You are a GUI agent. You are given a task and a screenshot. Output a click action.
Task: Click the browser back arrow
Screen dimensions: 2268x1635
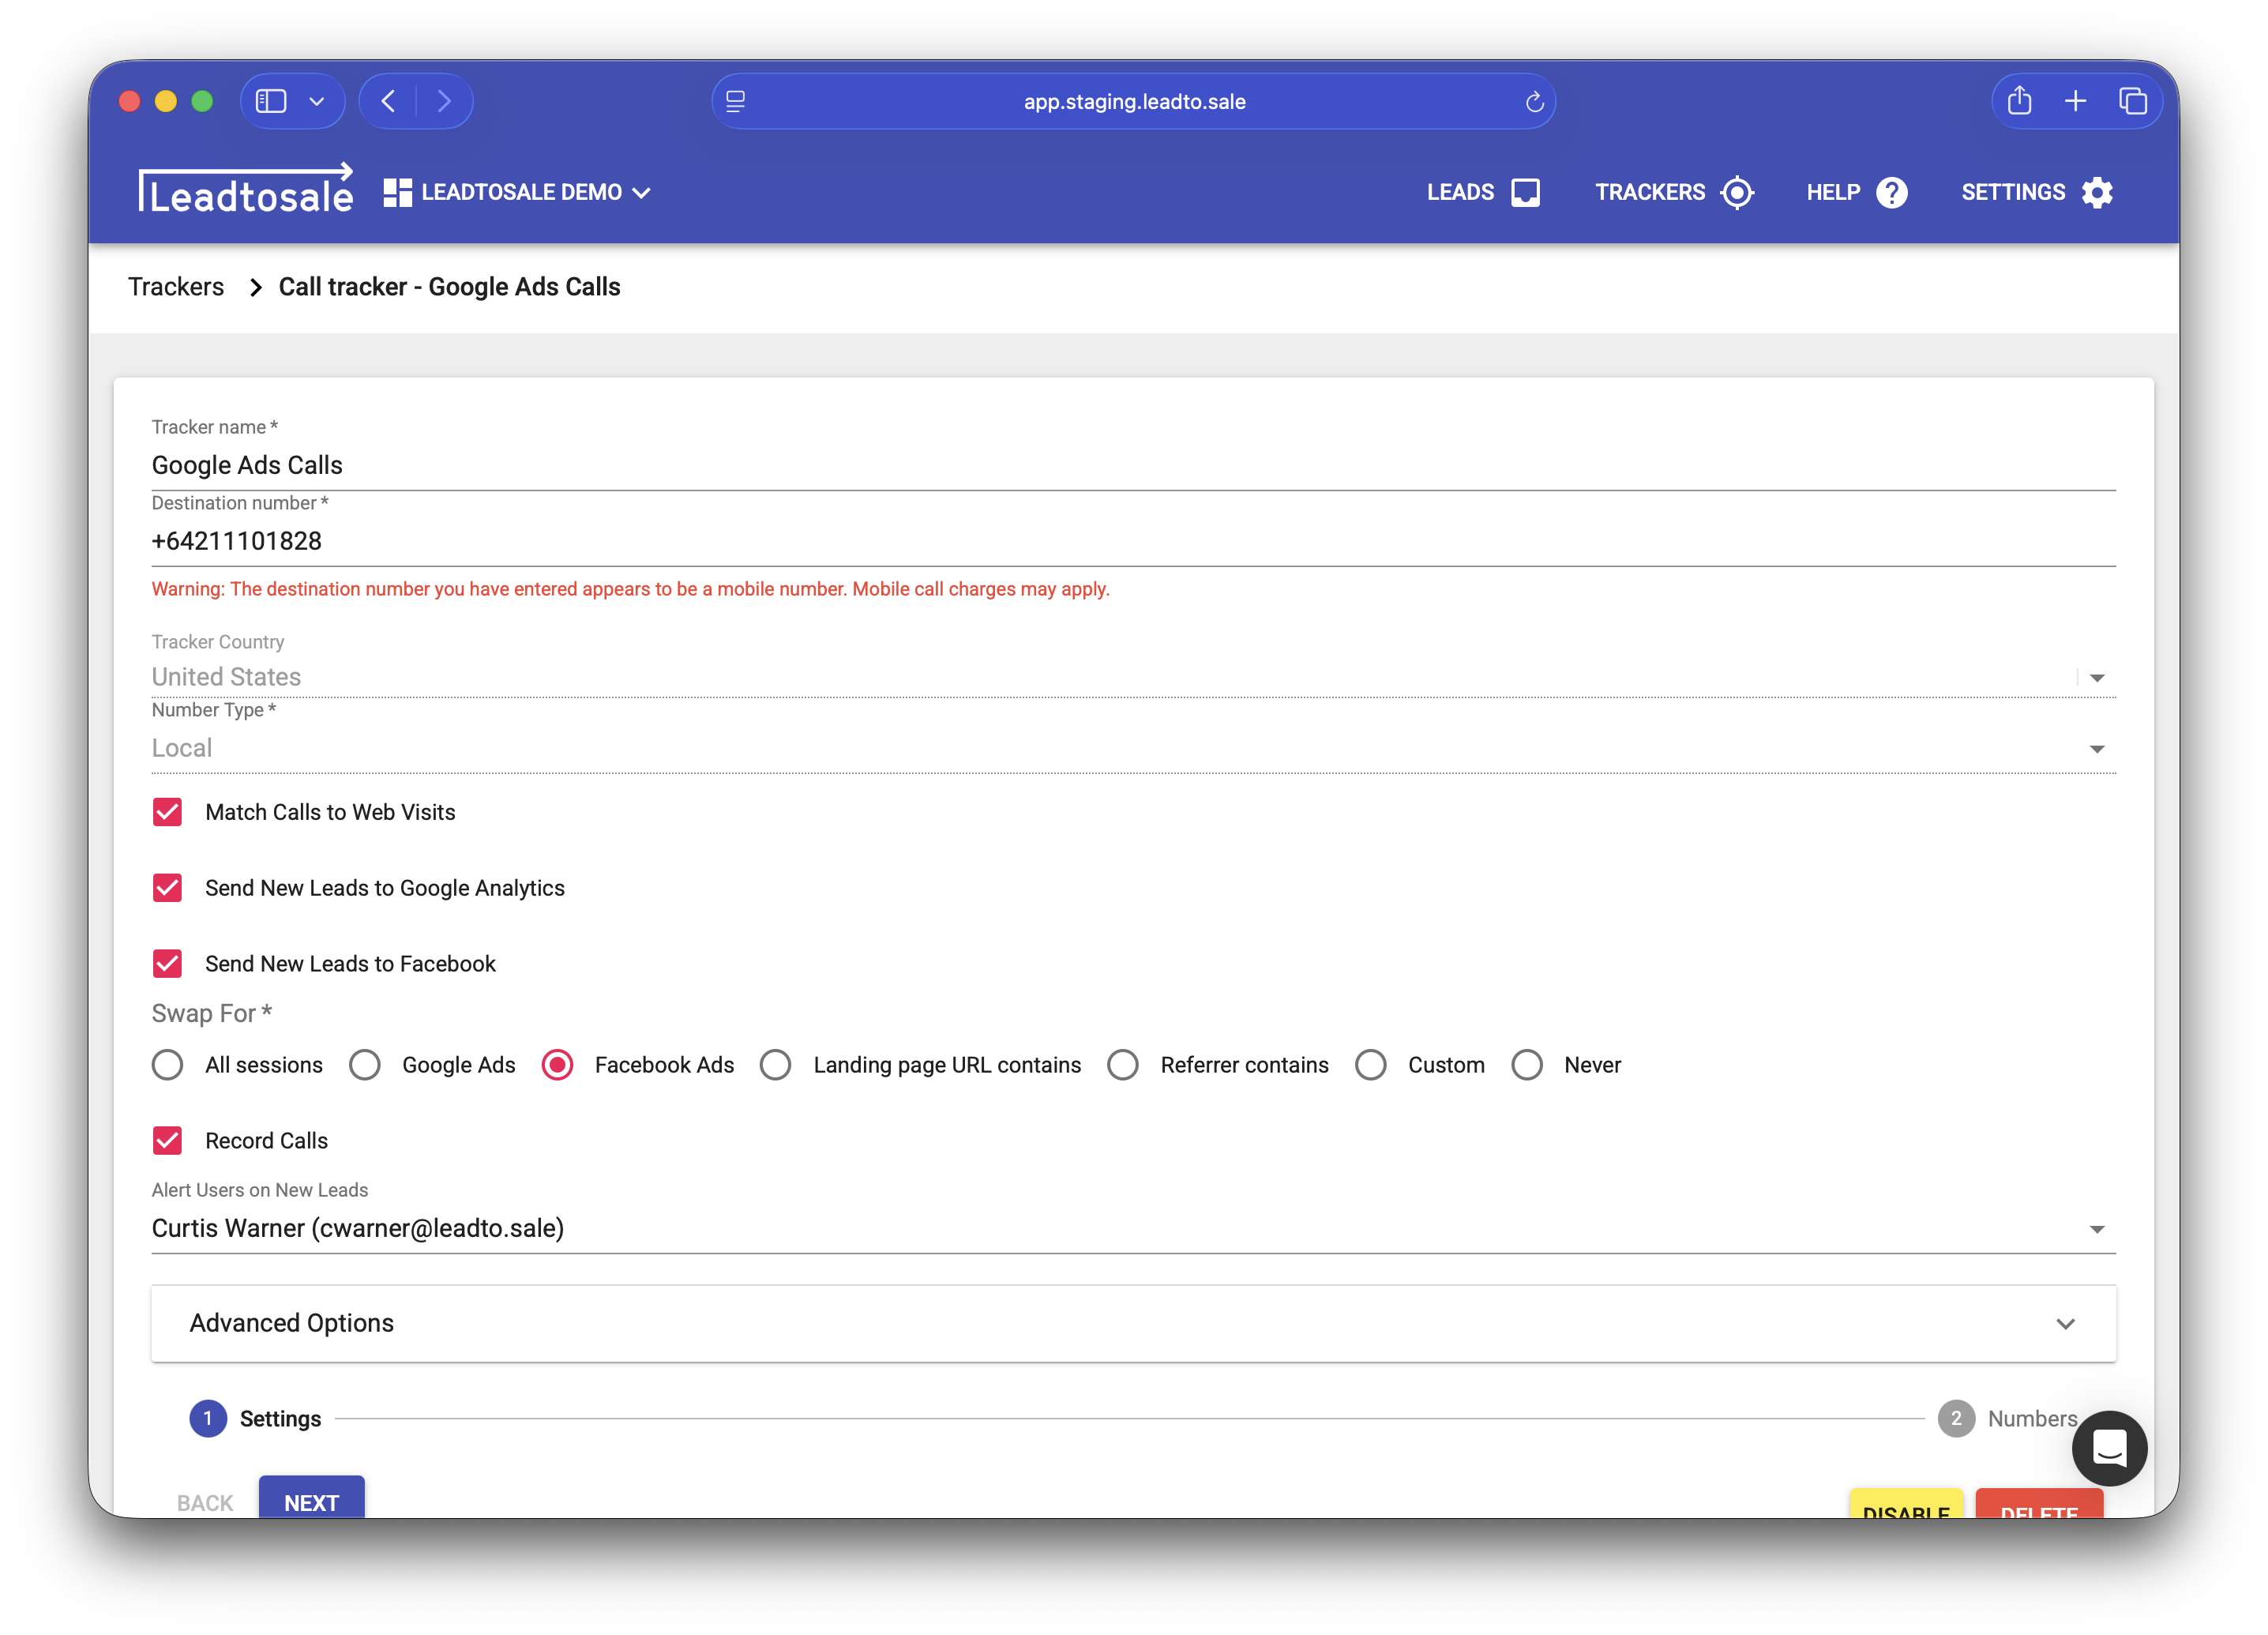[x=389, y=101]
